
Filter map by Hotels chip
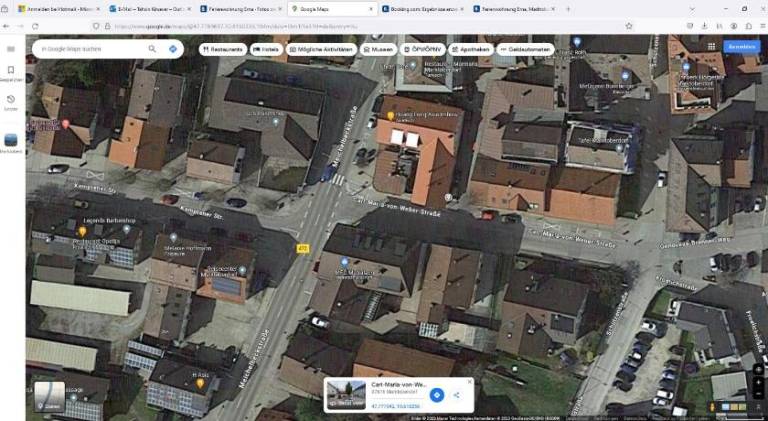[x=266, y=49]
